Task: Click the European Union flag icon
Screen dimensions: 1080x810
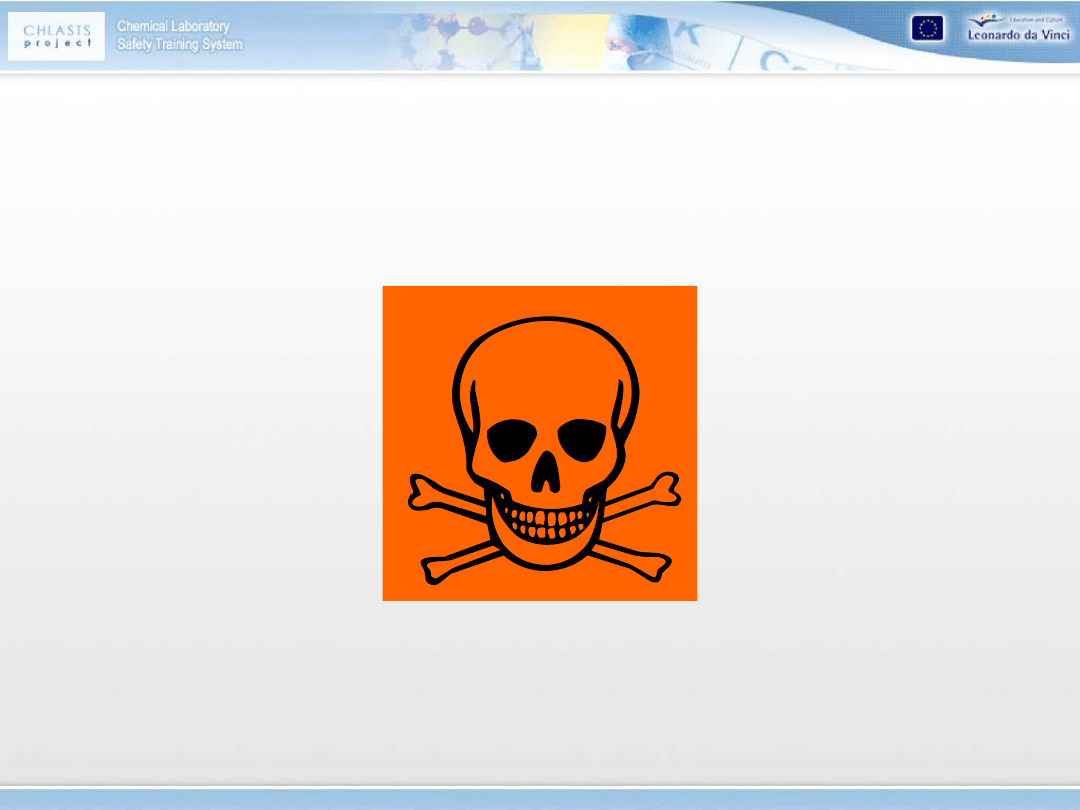Action: [926, 29]
